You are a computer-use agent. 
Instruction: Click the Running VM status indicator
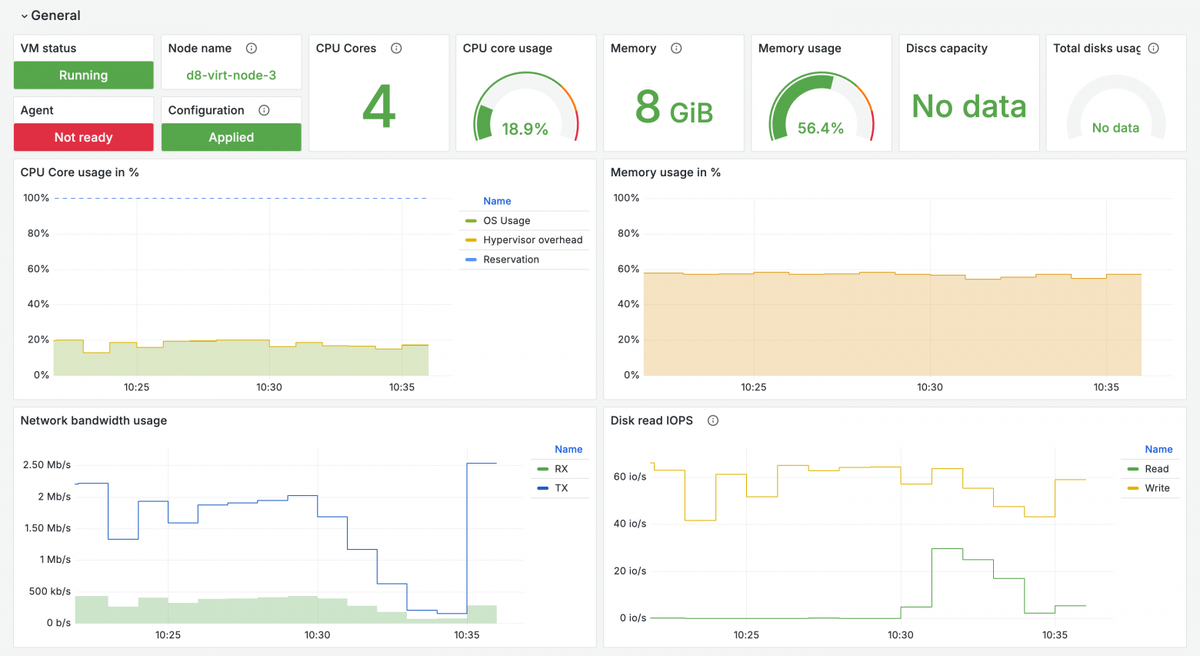pos(84,75)
